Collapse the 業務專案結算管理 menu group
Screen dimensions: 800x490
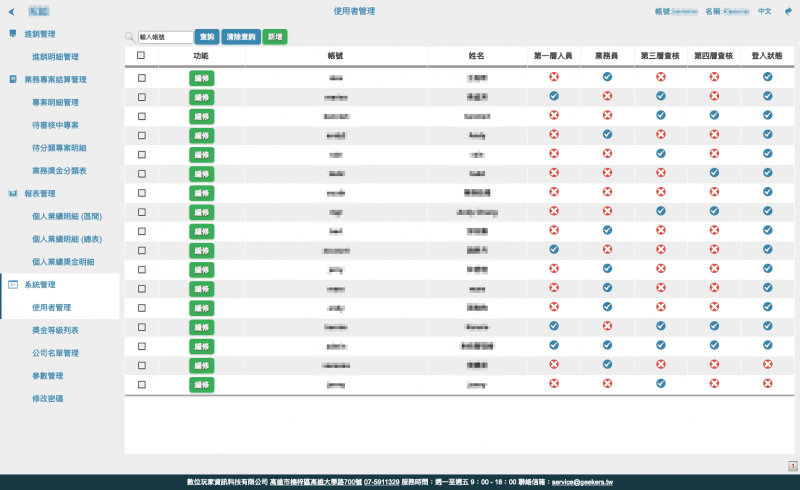55,79
